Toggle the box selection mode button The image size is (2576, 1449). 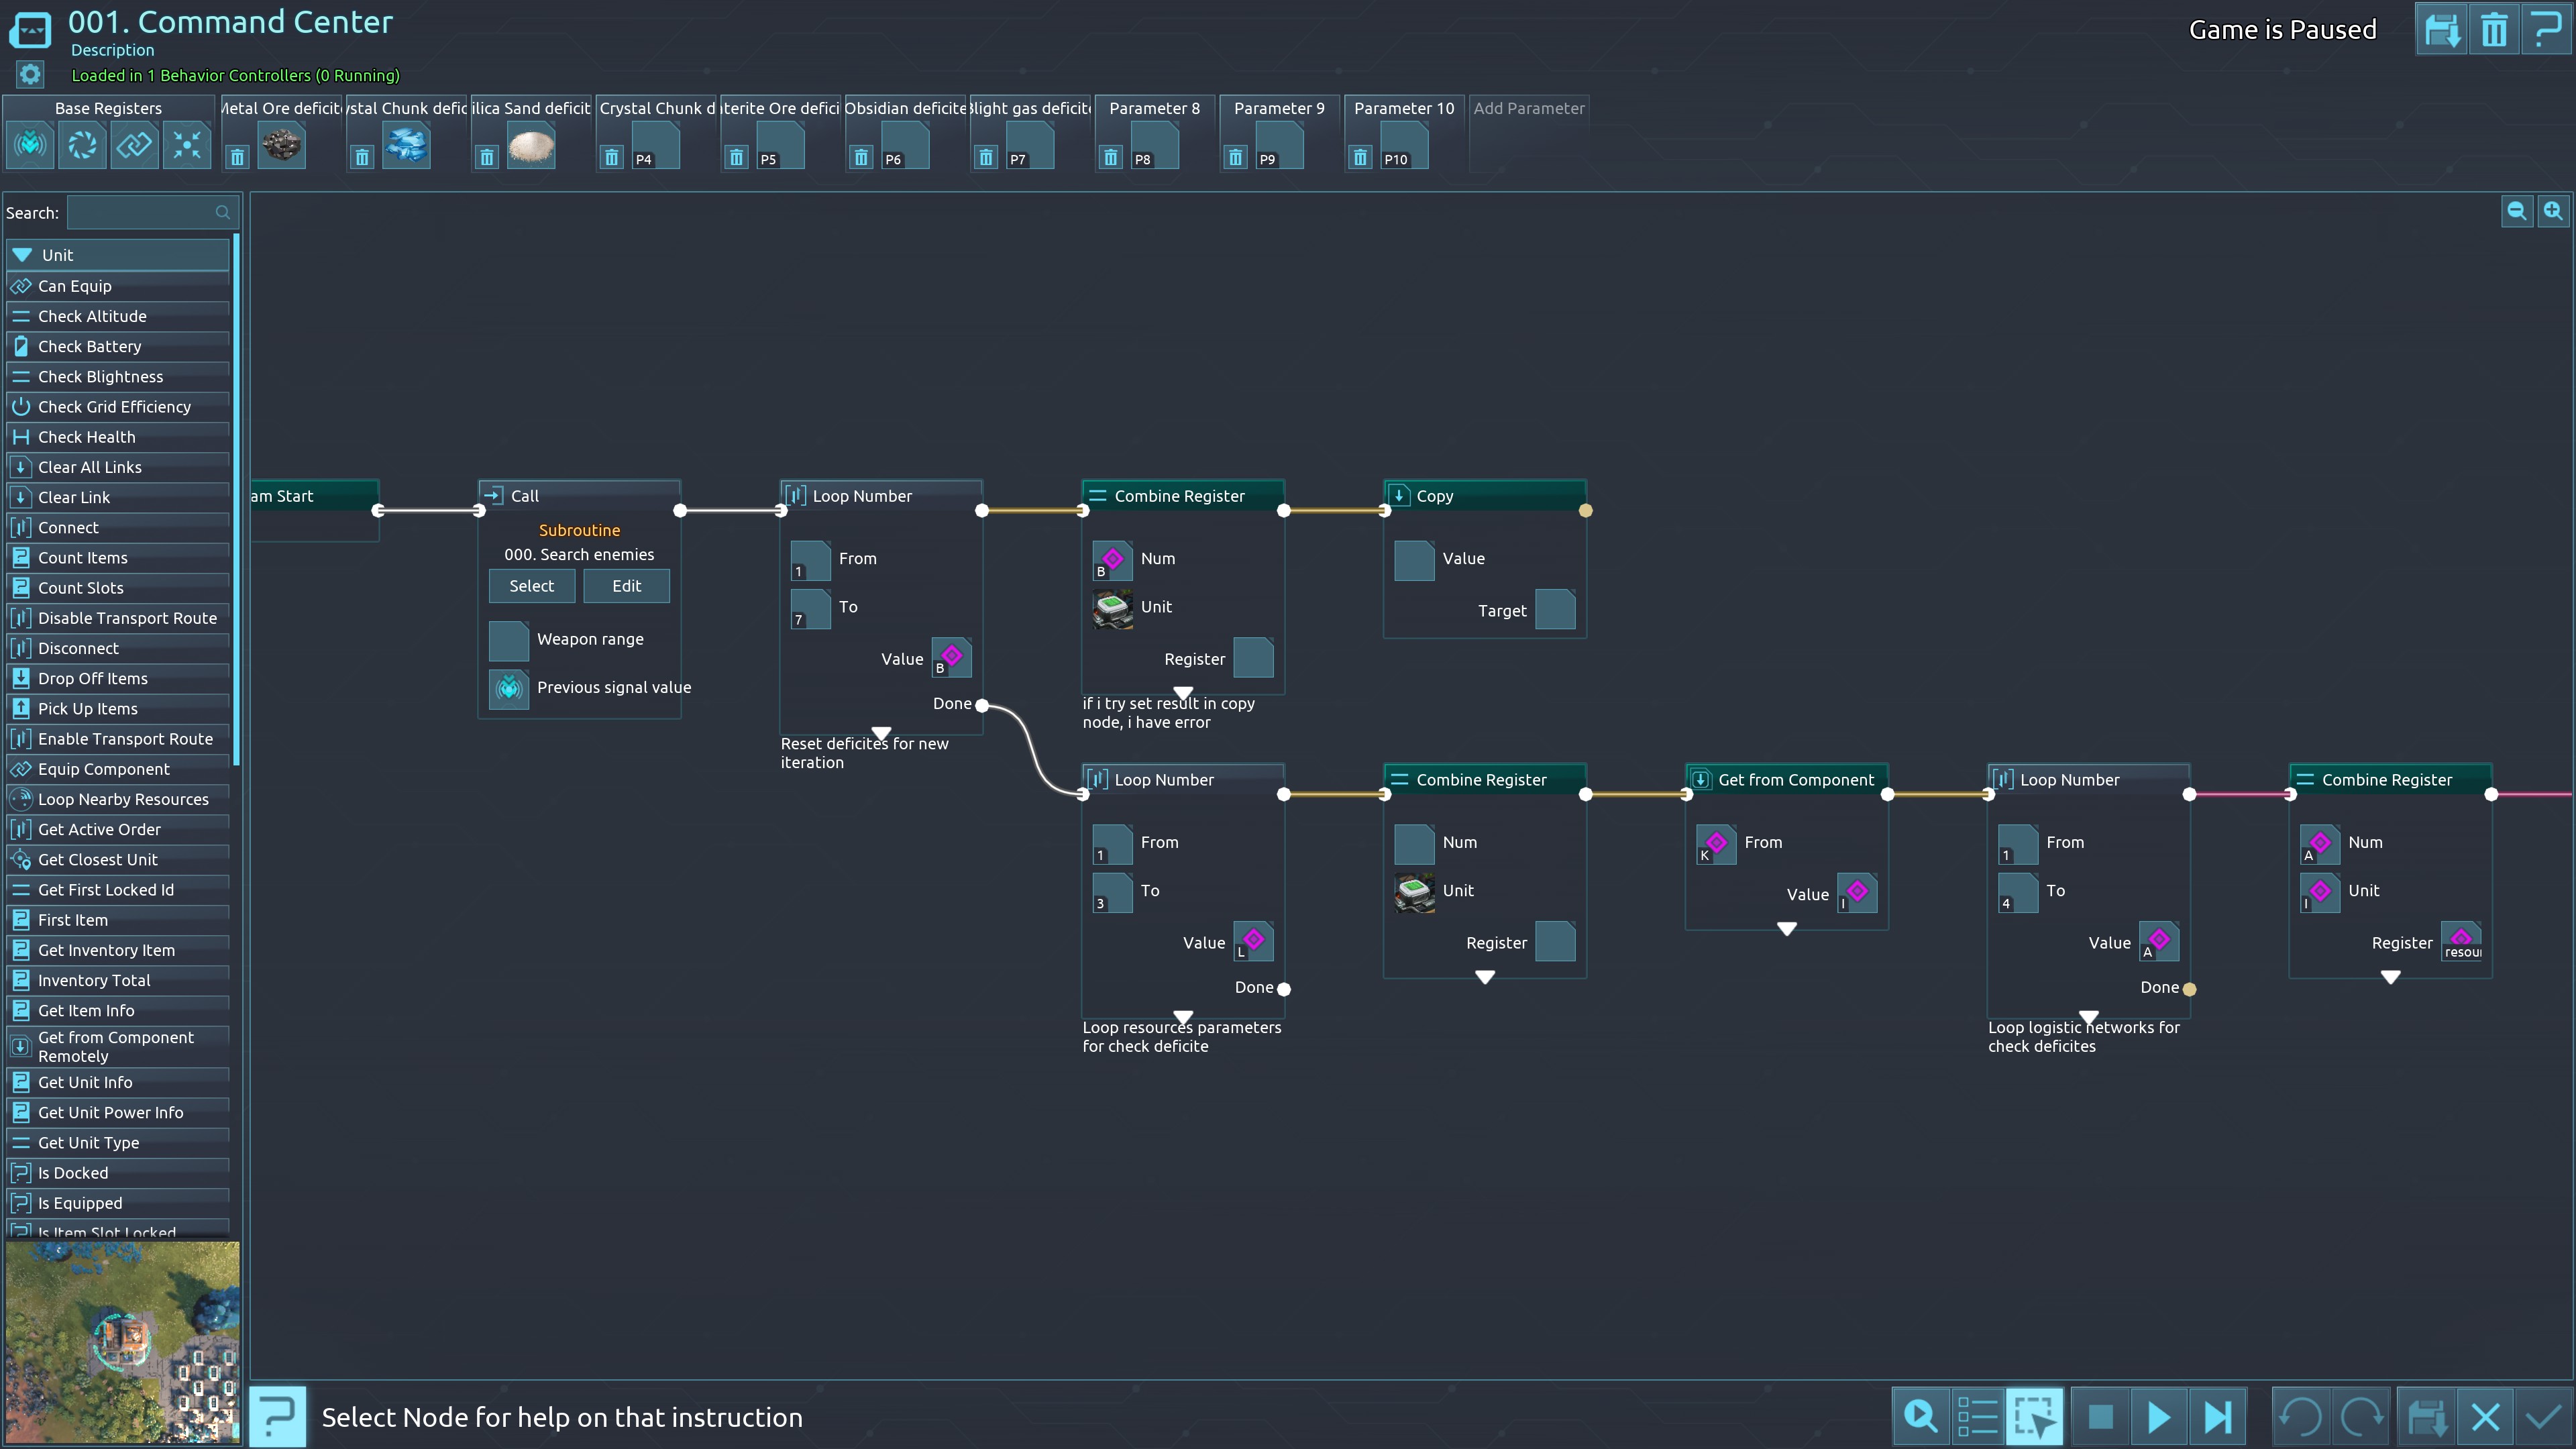pos(2035,1417)
